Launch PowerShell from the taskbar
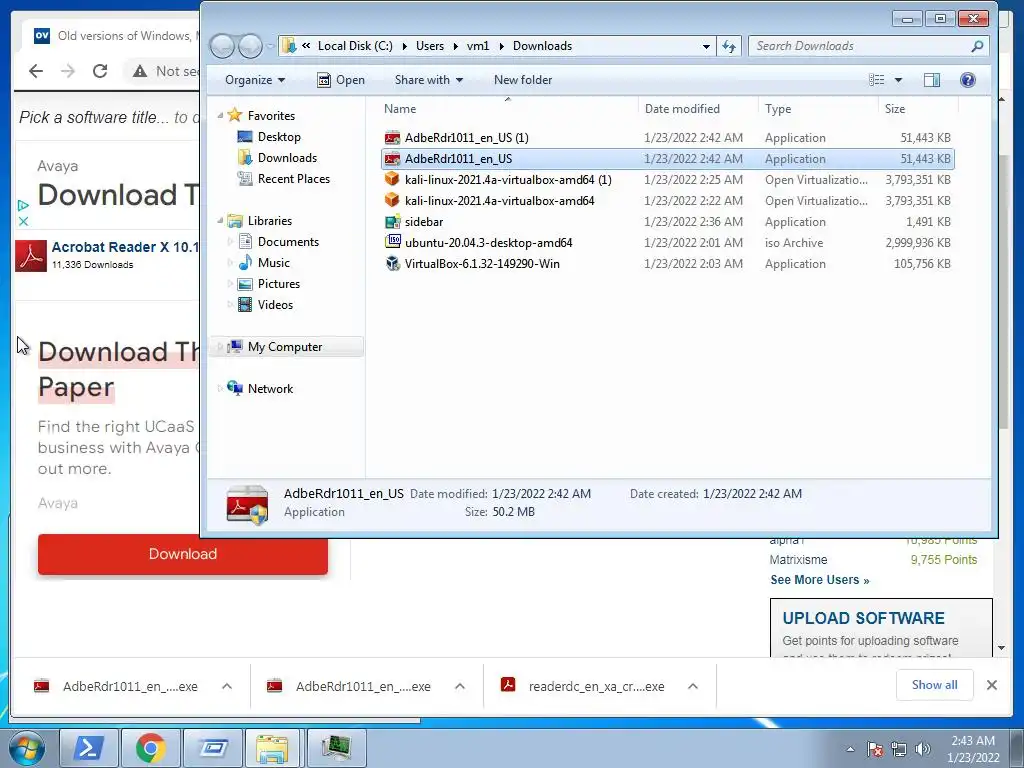Image resolution: width=1024 pixels, height=768 pixels. coord(89,748)
